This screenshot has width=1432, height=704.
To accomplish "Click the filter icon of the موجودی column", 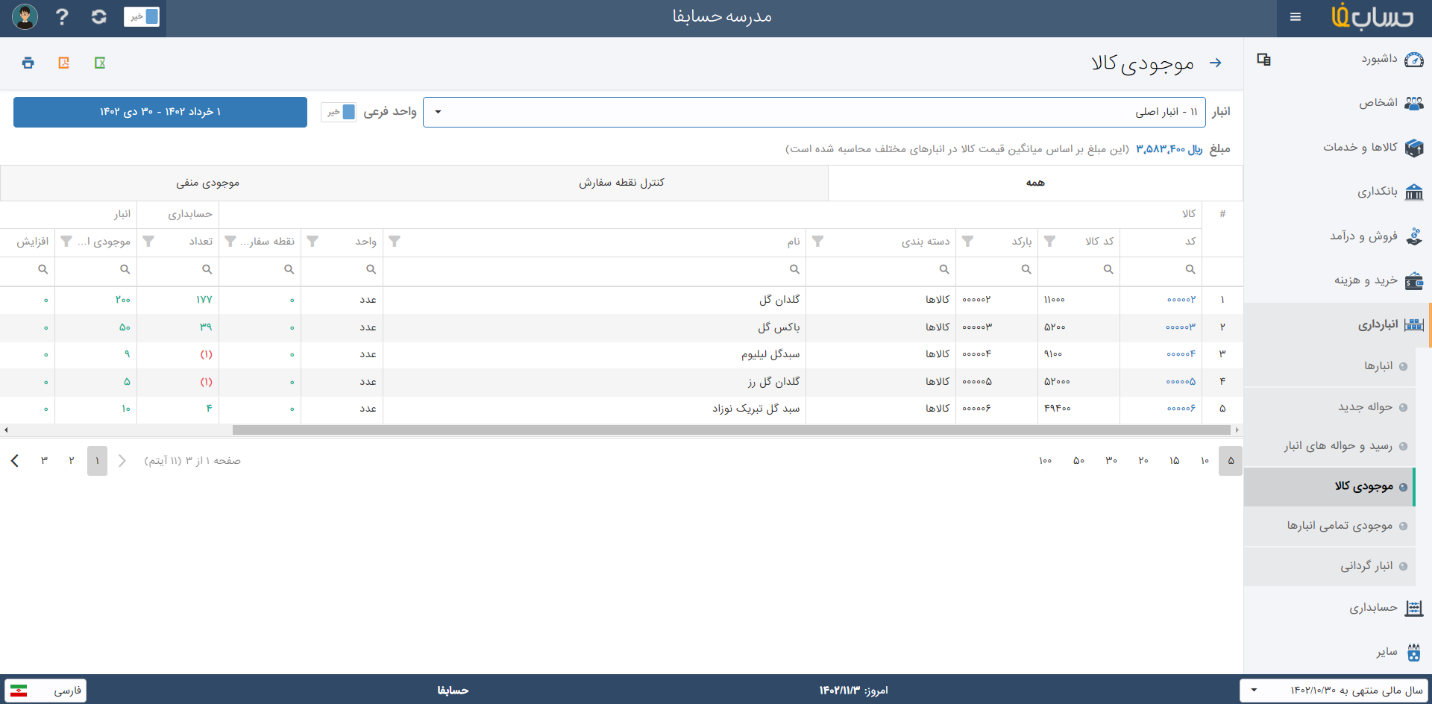I will click(66, 242).
